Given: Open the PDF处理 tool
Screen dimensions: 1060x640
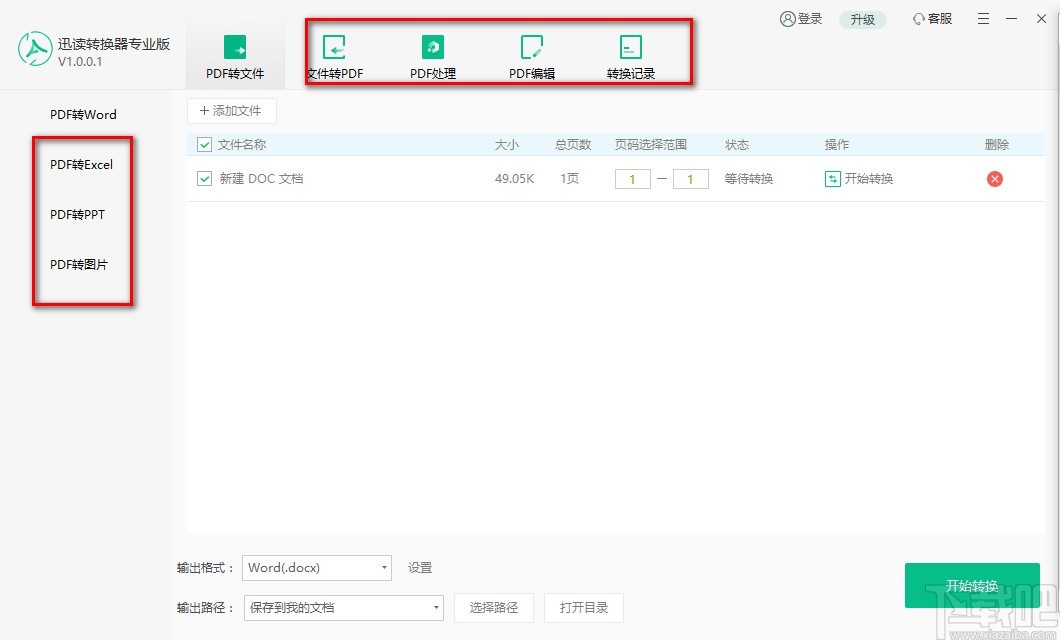Looking at the screenshot, I should pyautogui.click(x=432, y=55).
